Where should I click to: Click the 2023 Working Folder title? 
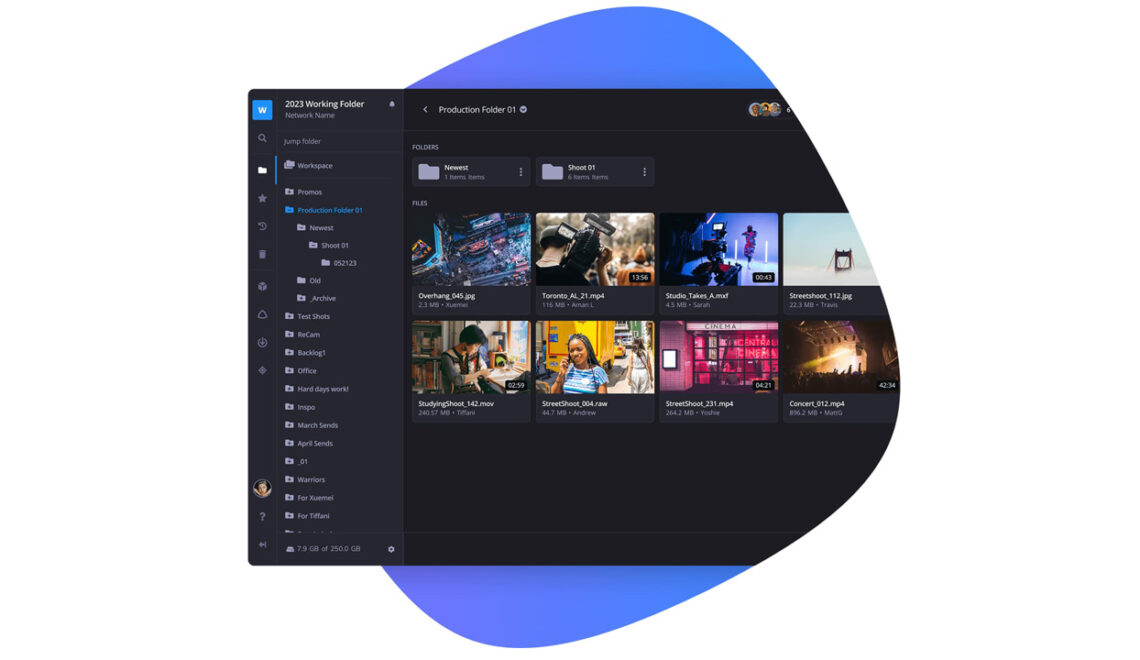pos(324,104)
